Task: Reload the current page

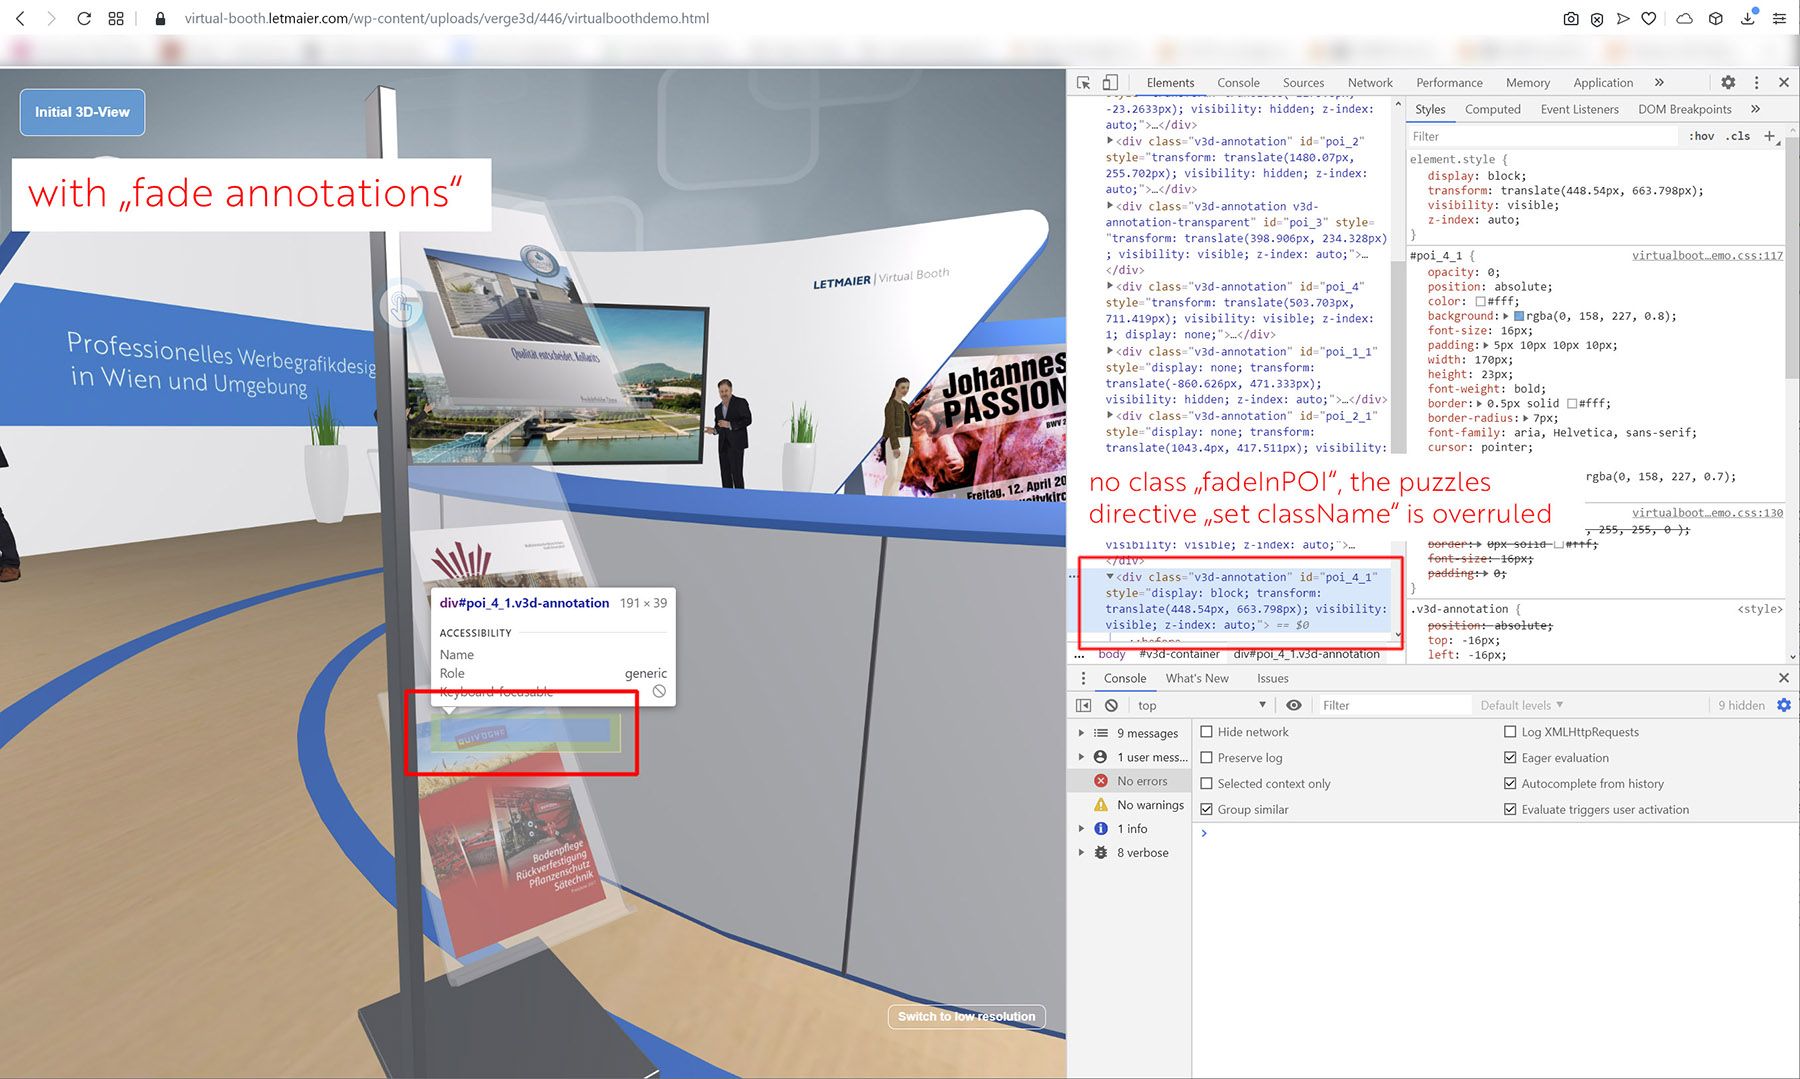Action: click(84, 18)
